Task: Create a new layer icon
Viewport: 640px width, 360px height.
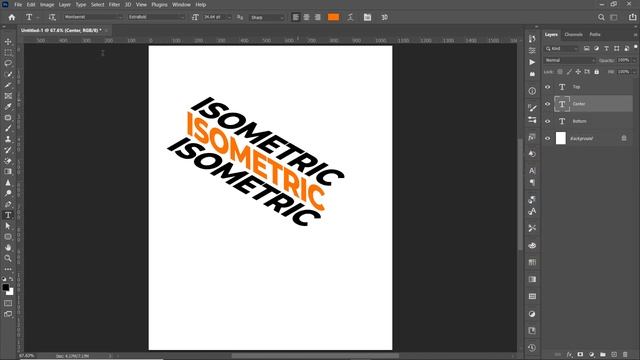Action: coord(614,355)
